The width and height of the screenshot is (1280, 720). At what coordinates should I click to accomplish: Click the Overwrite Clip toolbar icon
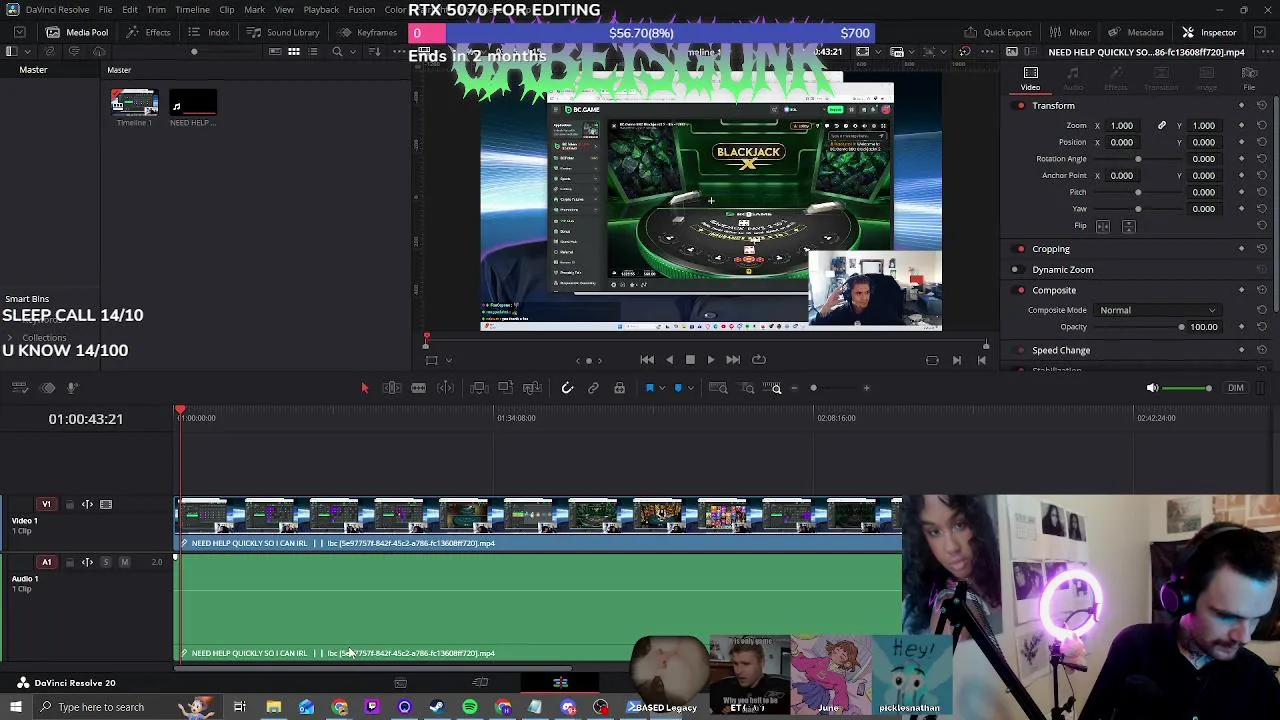[x=505, y=388]
